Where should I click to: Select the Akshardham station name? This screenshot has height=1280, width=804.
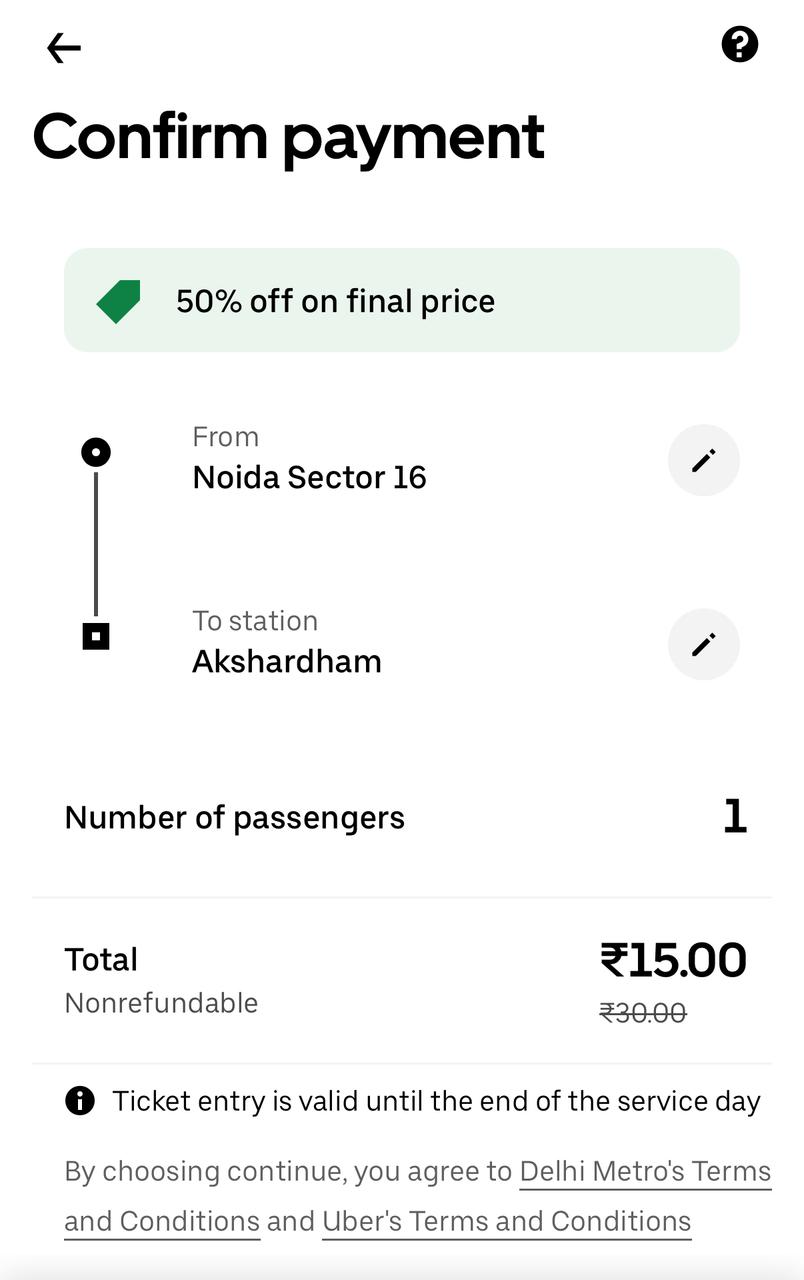pos(287,661)
